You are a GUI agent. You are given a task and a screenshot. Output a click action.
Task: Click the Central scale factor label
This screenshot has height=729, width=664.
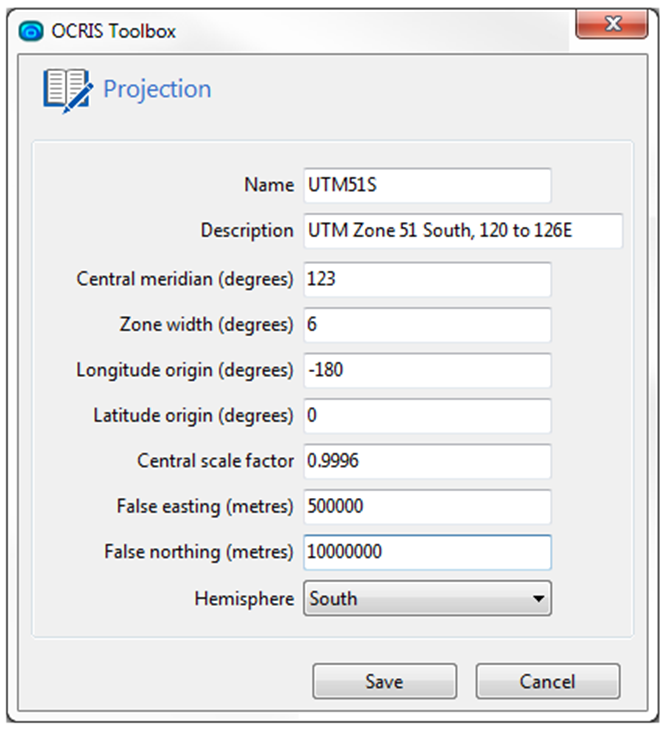tap(215, 461)
